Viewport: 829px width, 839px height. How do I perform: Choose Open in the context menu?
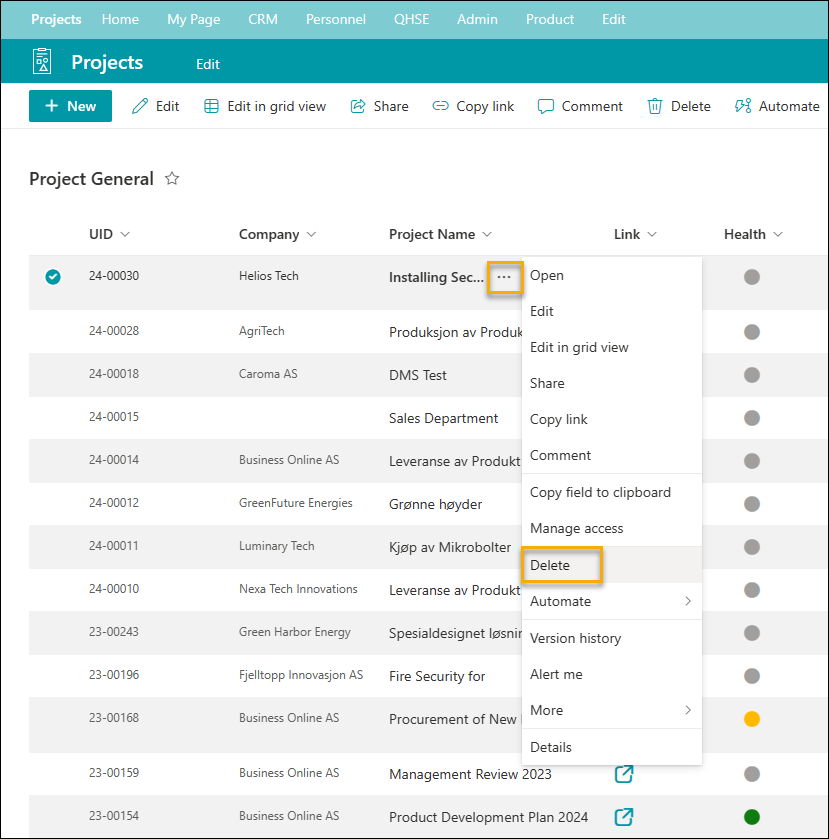click(612, 275)
